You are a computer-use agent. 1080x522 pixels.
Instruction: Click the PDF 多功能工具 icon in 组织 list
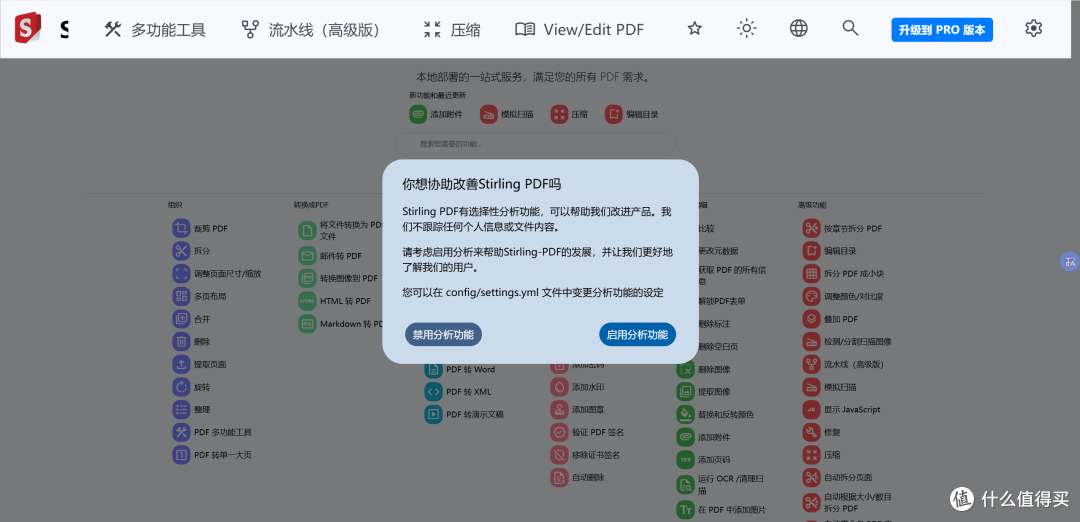(181, 432)
